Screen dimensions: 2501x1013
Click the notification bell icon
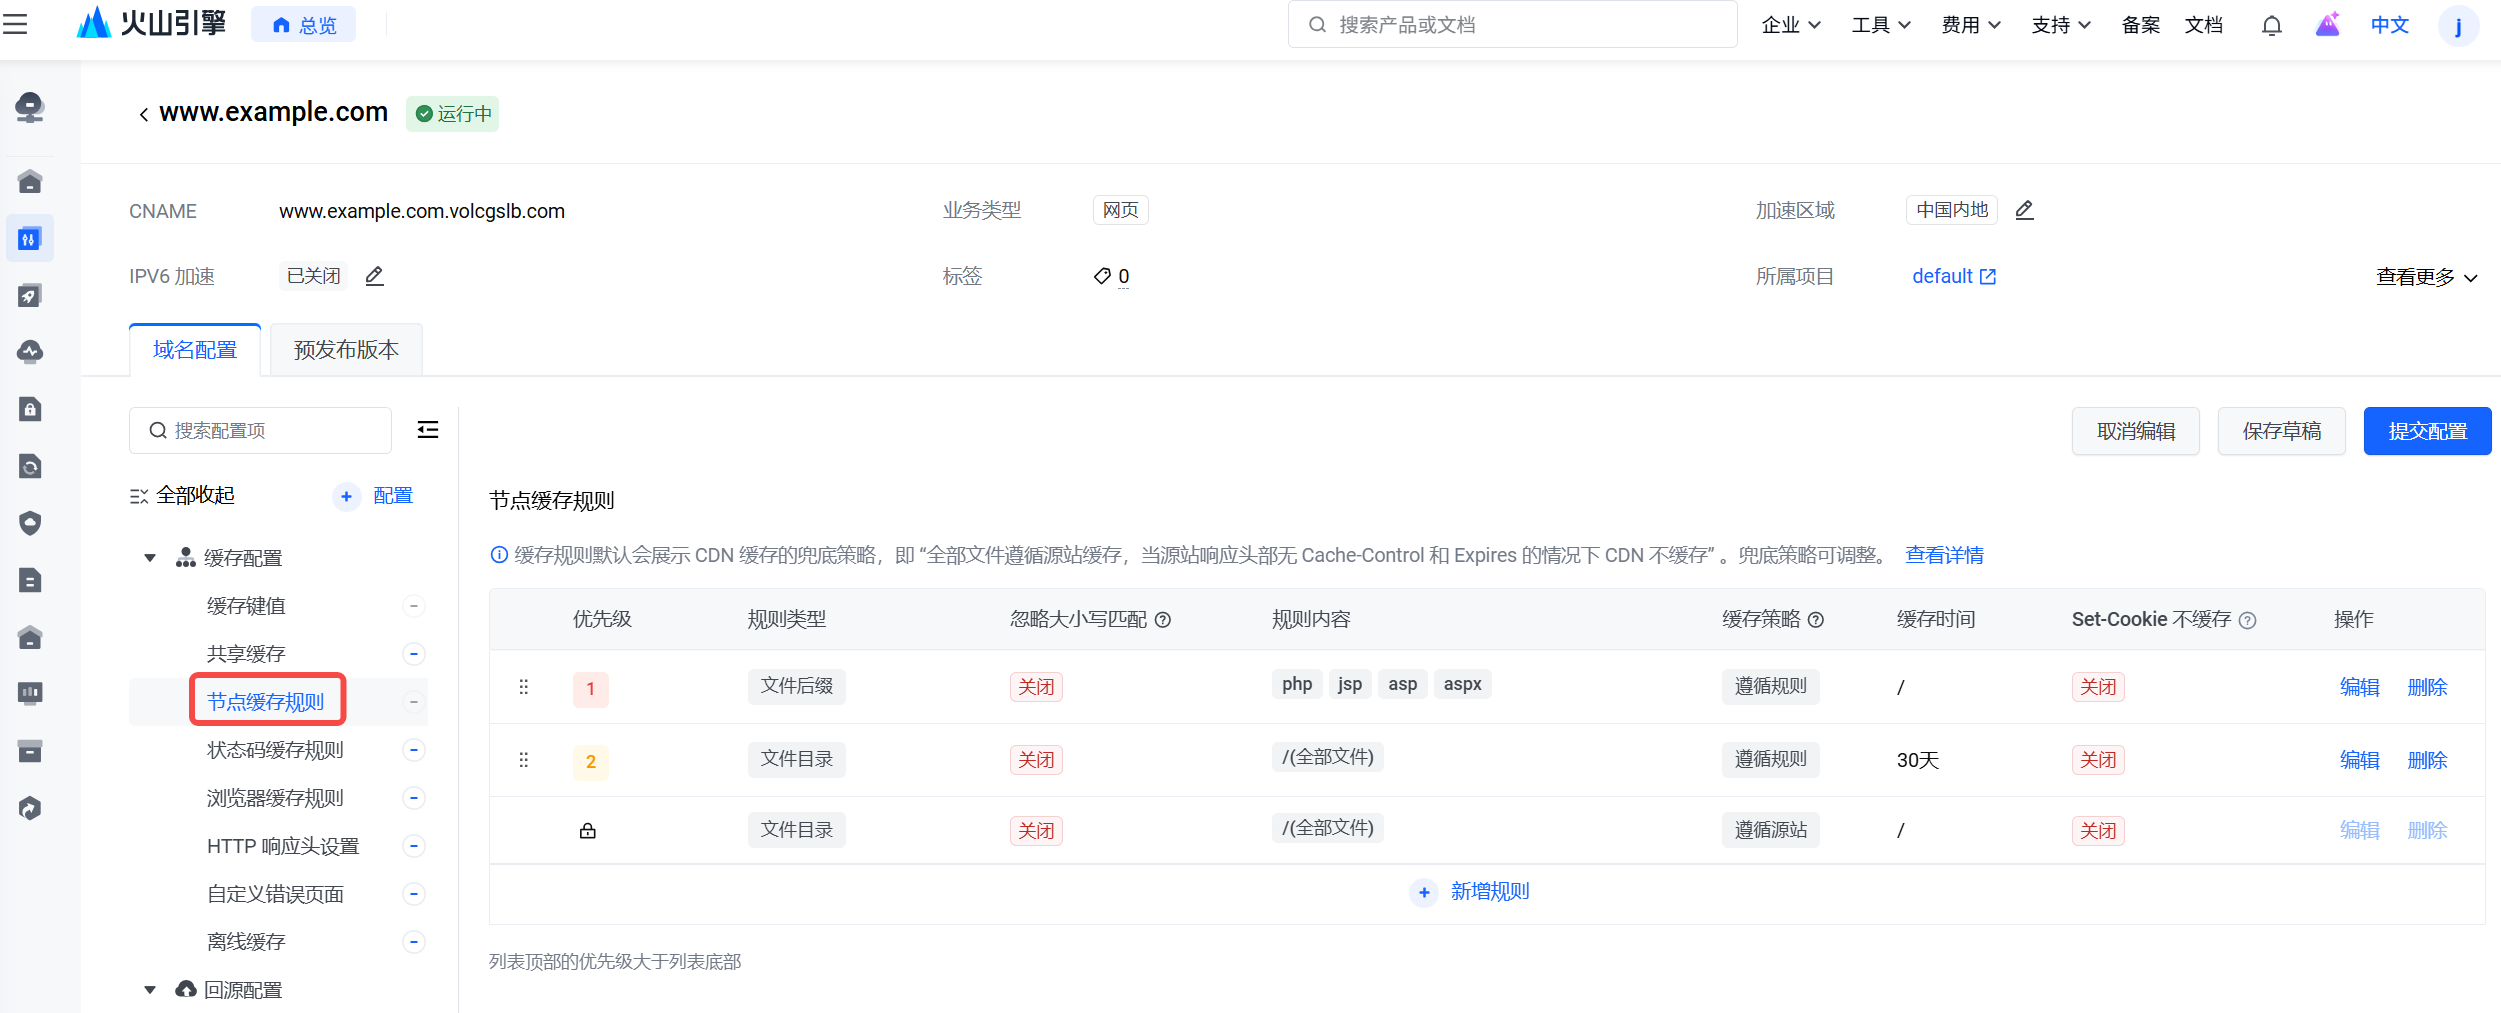tap(2271, 25)
